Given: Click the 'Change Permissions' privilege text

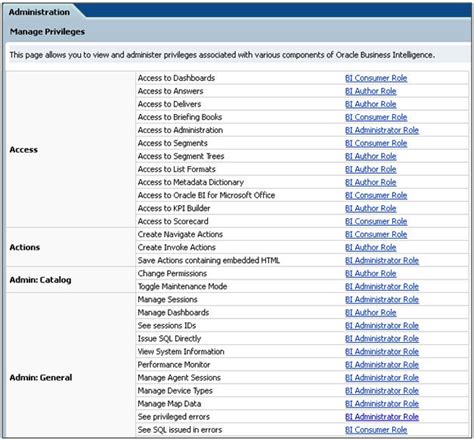Looking at the screenshot, I should coord(172,273).
